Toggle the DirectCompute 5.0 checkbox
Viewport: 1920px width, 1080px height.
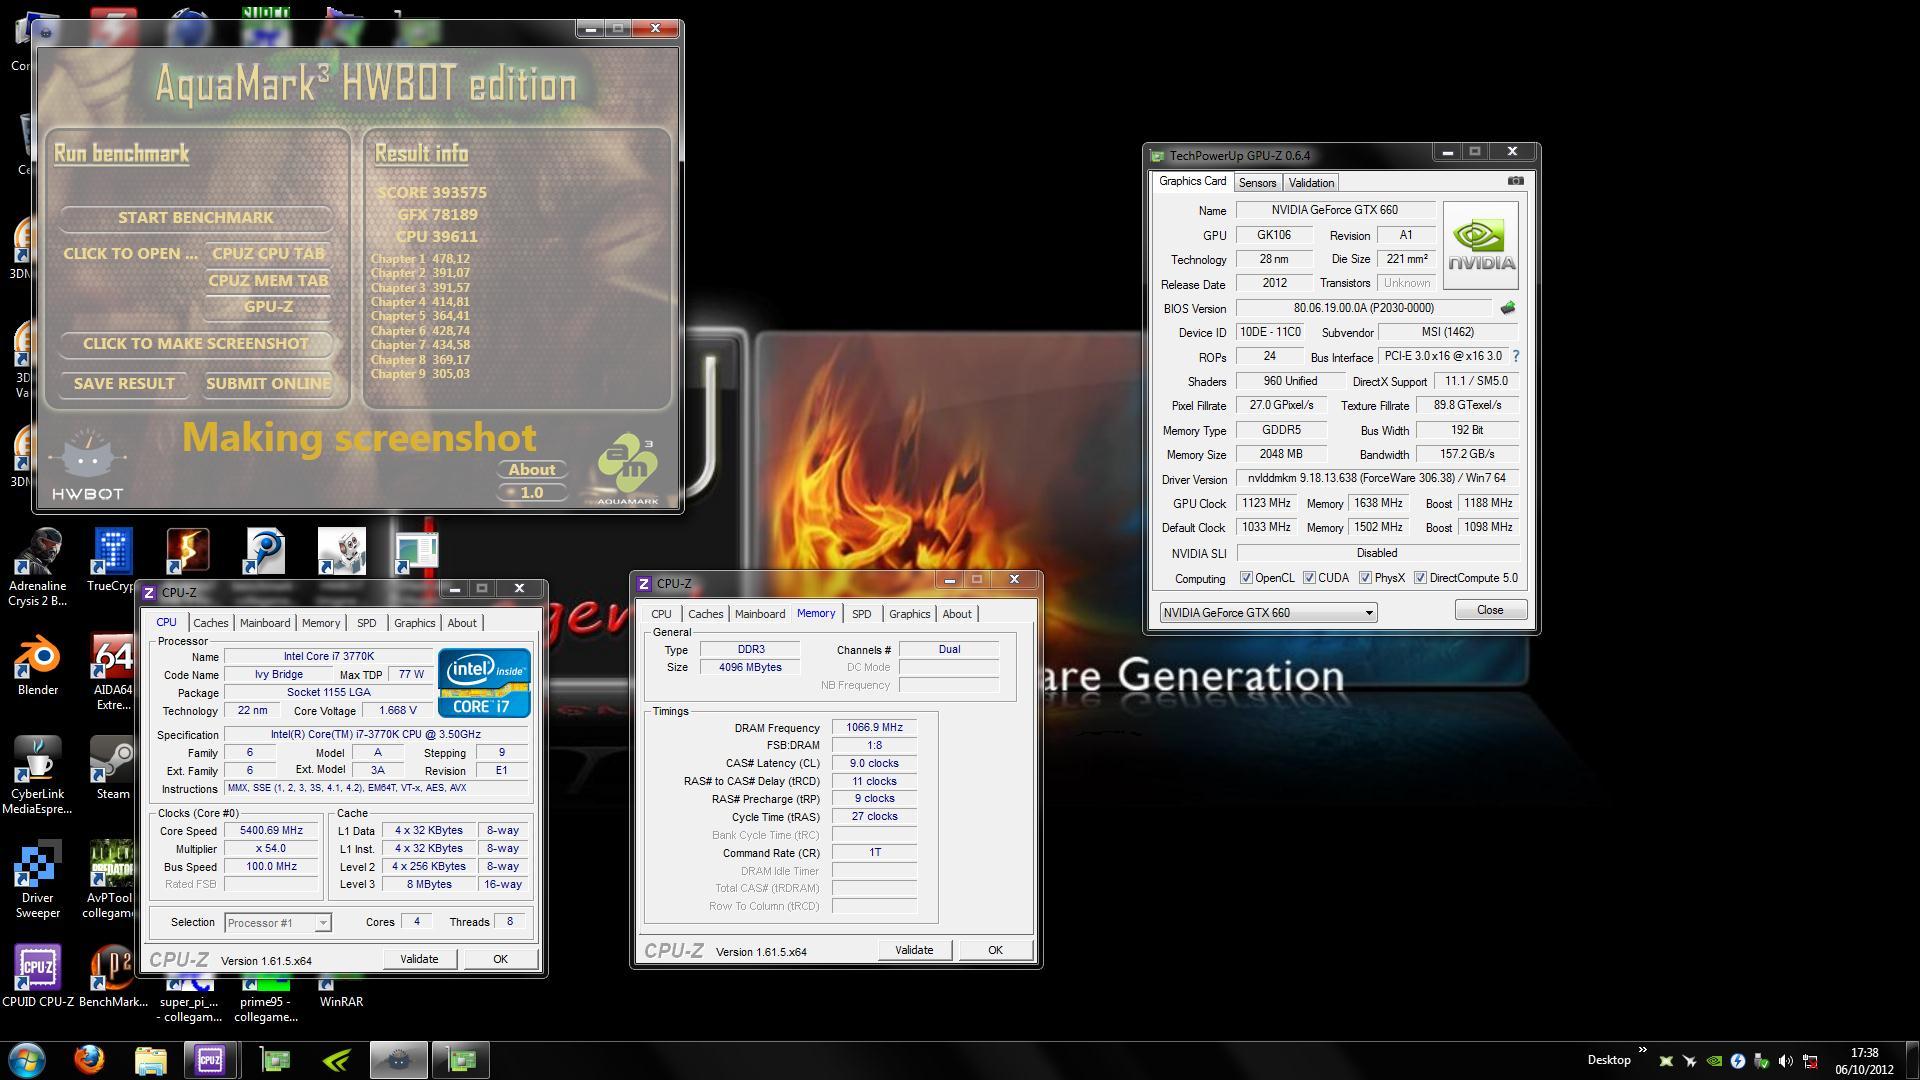pyautogui.click(x=1420, y=578)
